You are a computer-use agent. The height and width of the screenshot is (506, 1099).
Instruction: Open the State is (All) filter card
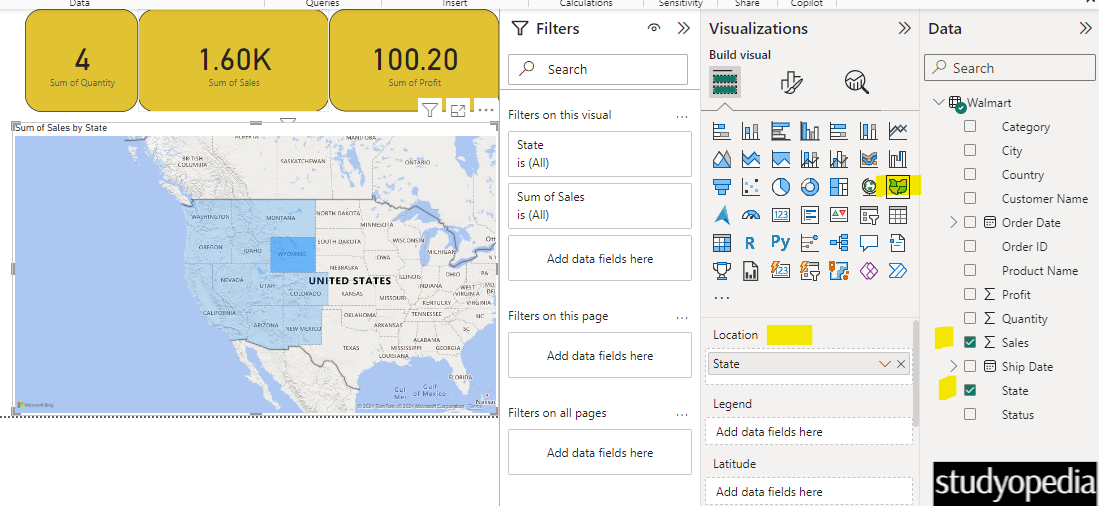(x=600, y=153)
